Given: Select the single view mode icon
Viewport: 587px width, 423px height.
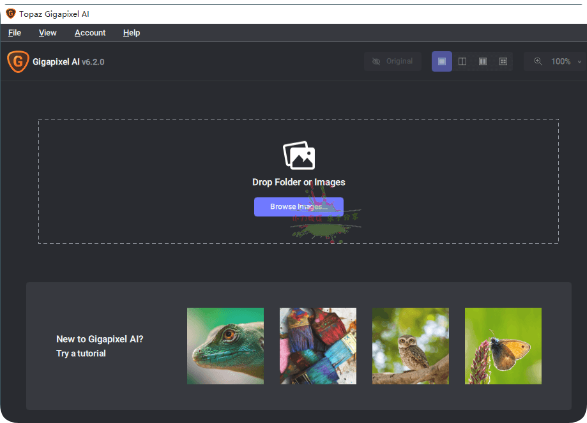Looking at the screenshot, I should pos(442,61).
